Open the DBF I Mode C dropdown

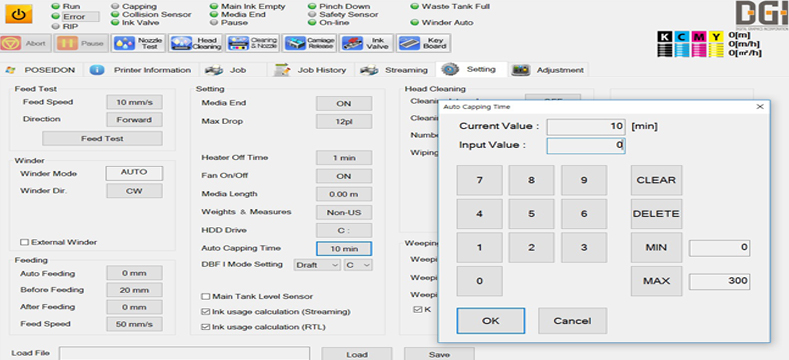[x=358, y=265]
